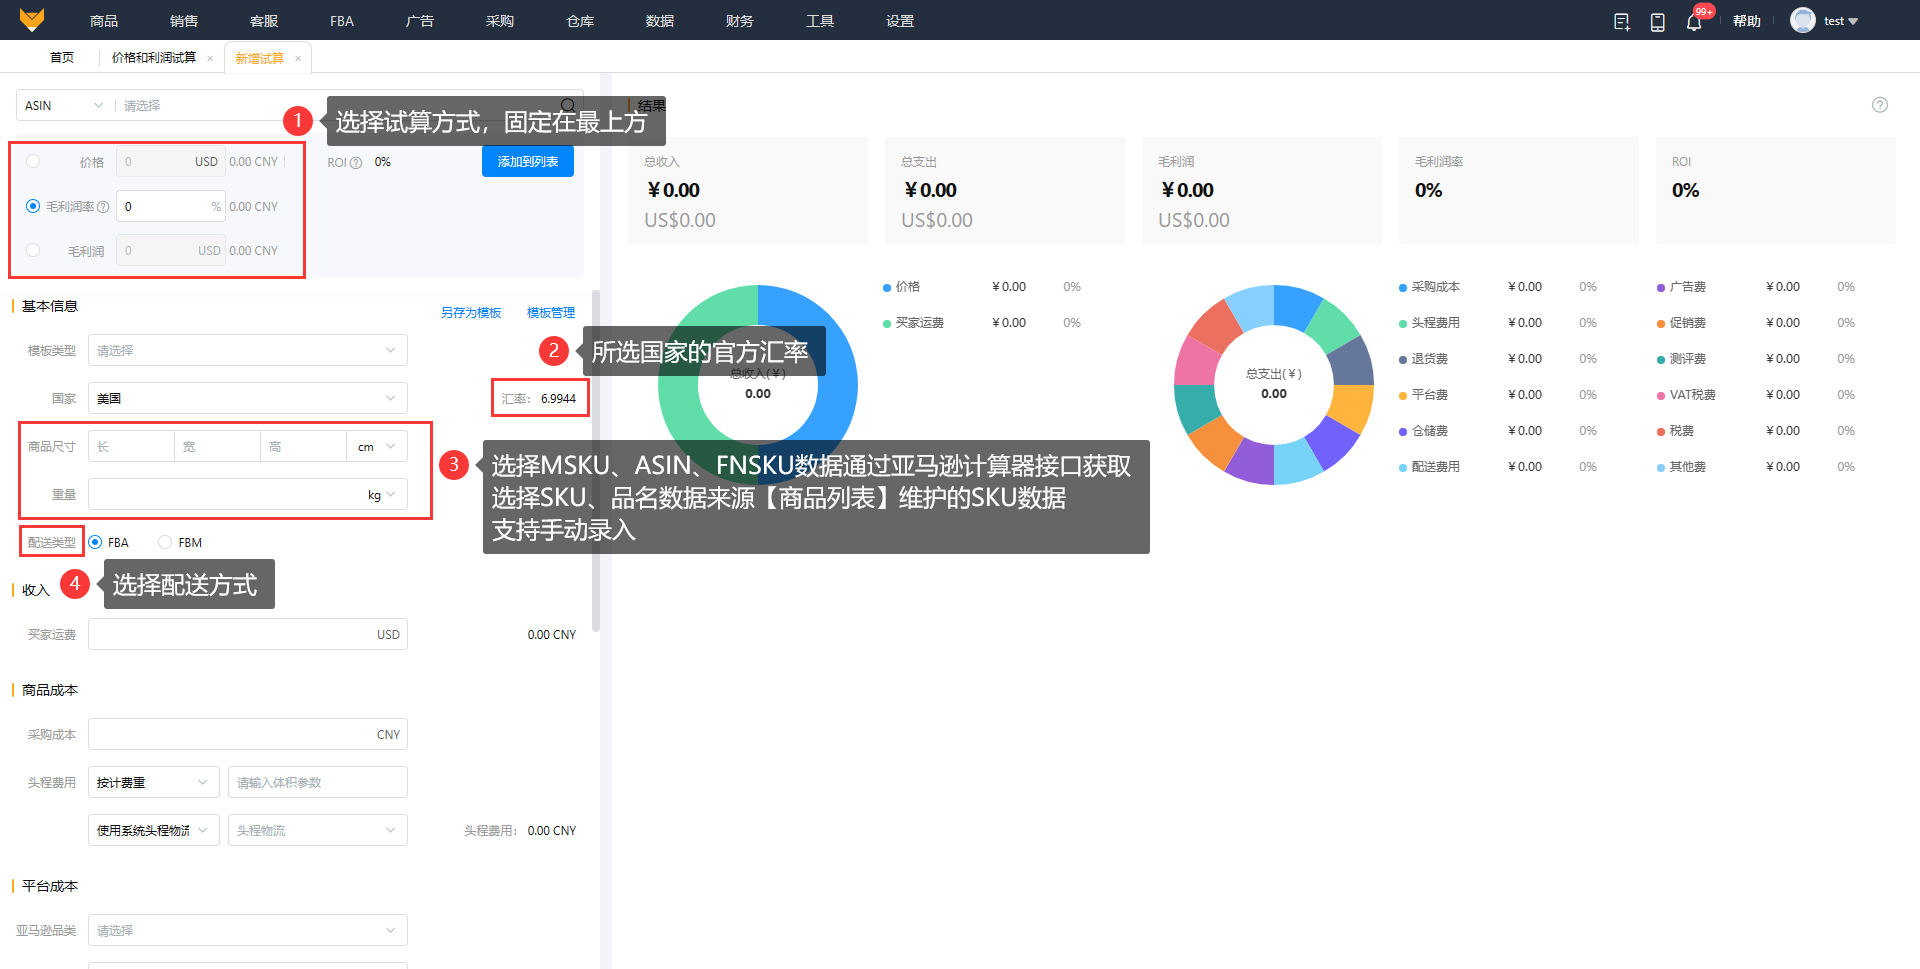
Task: Toggle 平台费 legend item
Action: (x=1424, y=395)
